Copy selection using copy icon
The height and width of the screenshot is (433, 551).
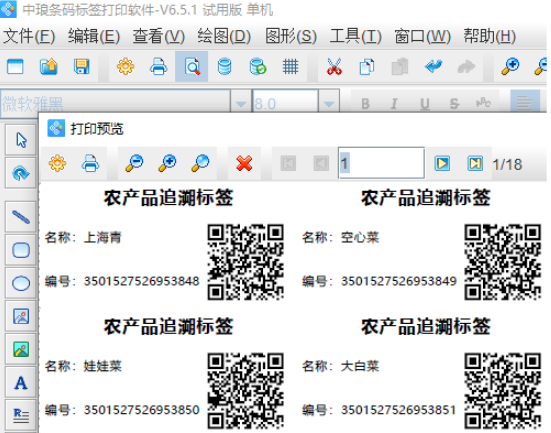(x=367, y=66)
